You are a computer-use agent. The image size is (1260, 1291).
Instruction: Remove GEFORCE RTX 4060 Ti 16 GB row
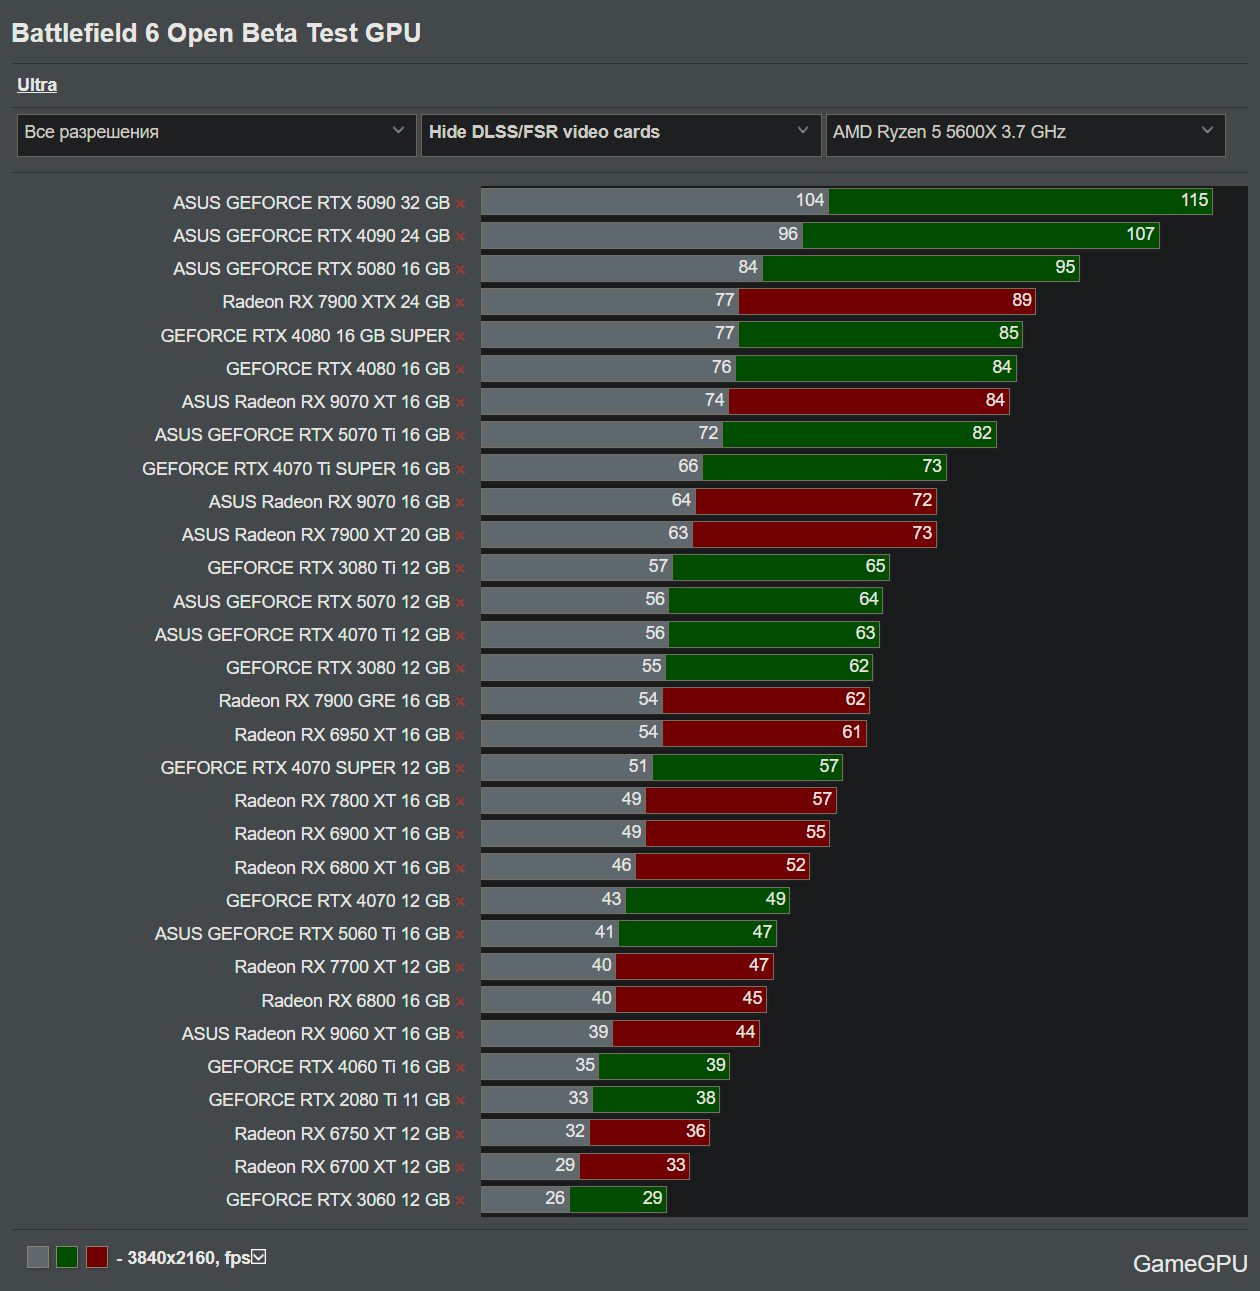click(461, 1068)
